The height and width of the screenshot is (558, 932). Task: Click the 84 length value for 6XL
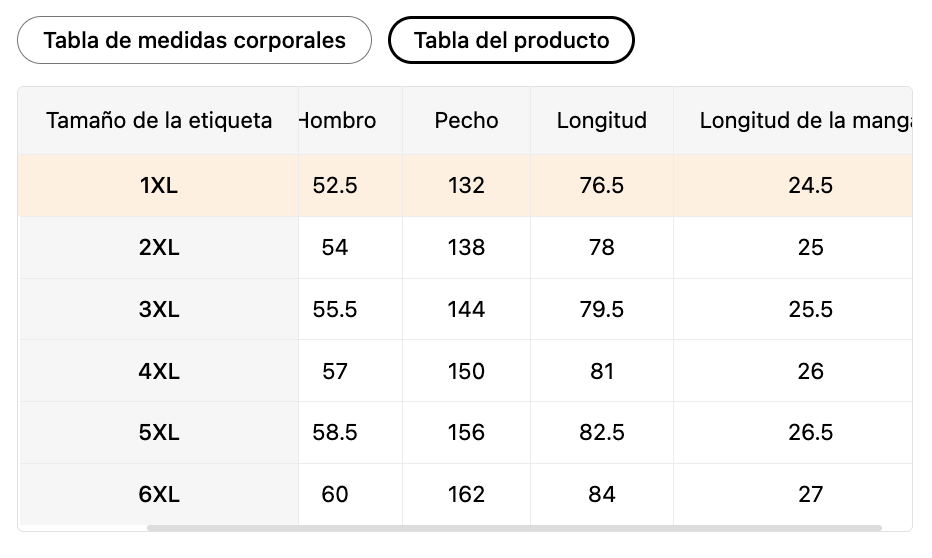point(602,494)
